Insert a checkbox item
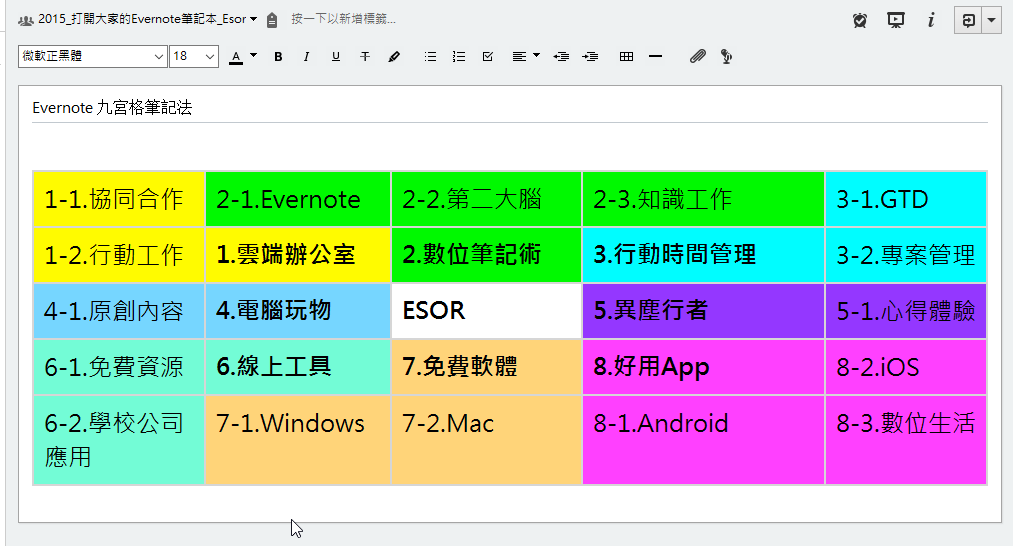Image resolution: width=1013 pixels, height=546 pixels. pos(488,57)
